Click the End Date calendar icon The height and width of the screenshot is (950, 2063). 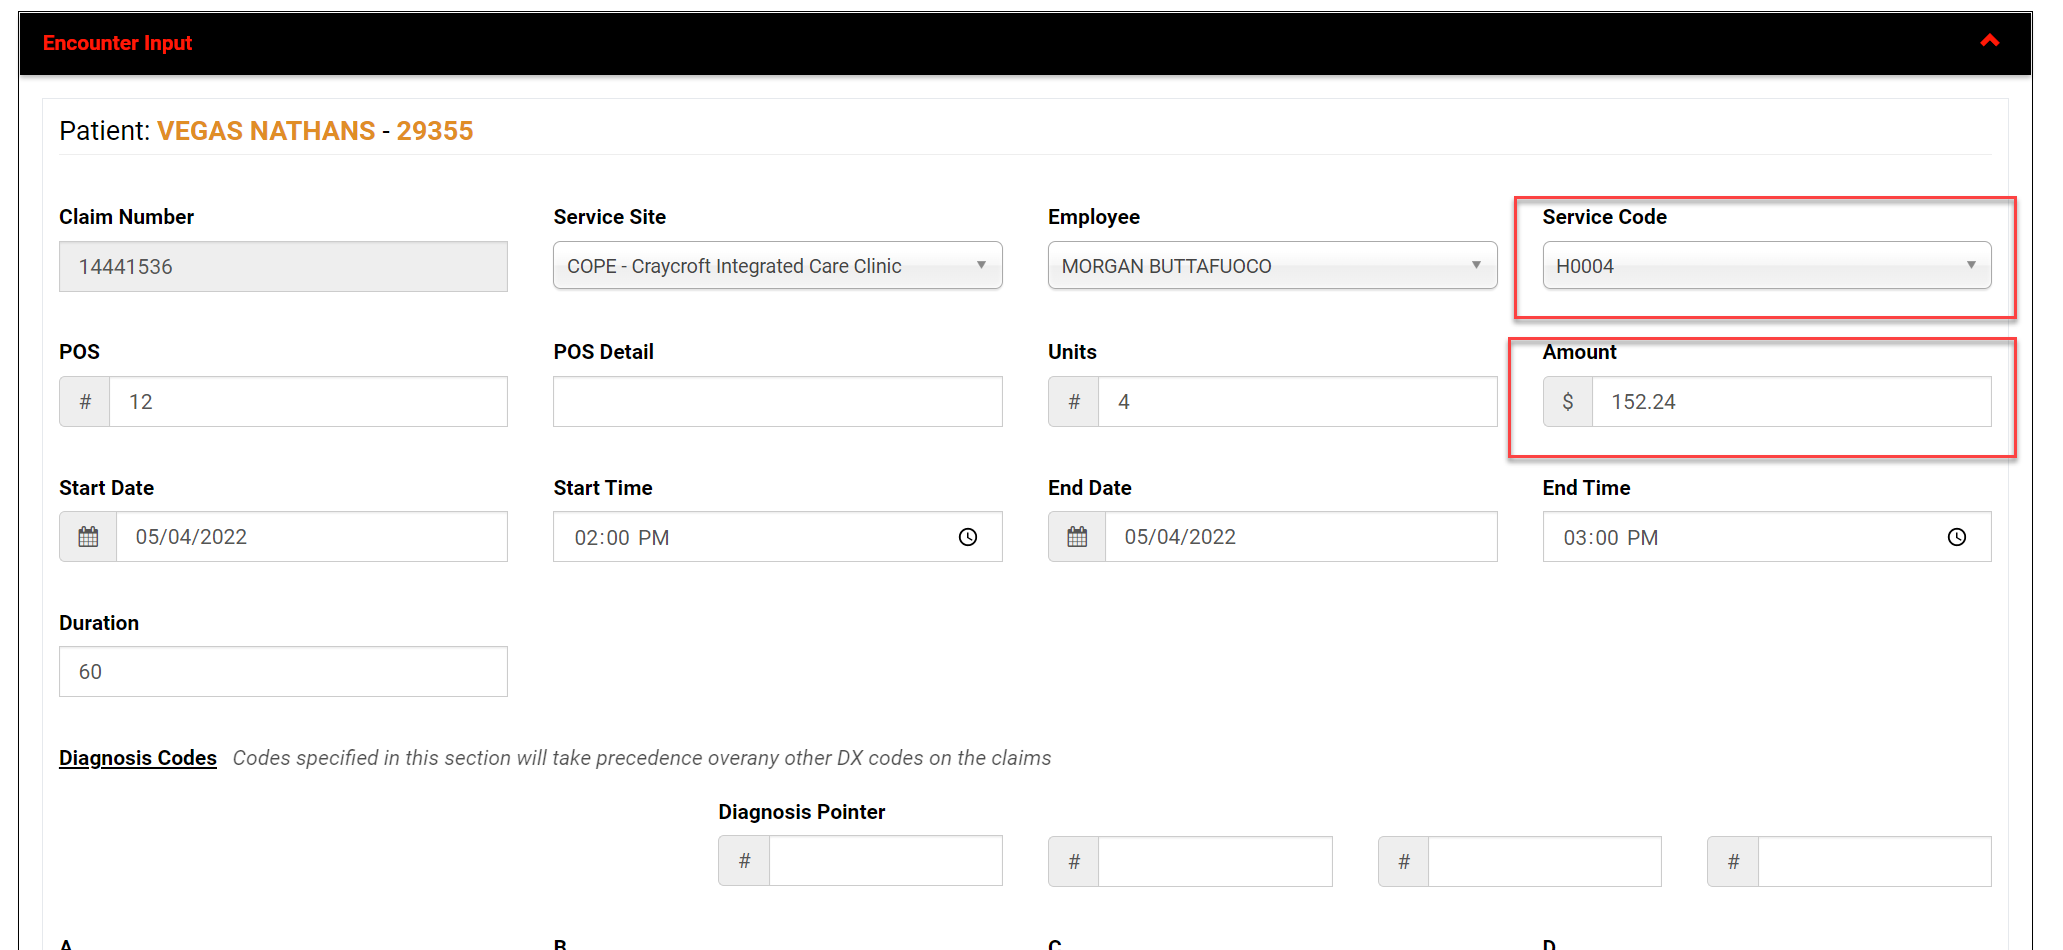(x=1077, y=537)
